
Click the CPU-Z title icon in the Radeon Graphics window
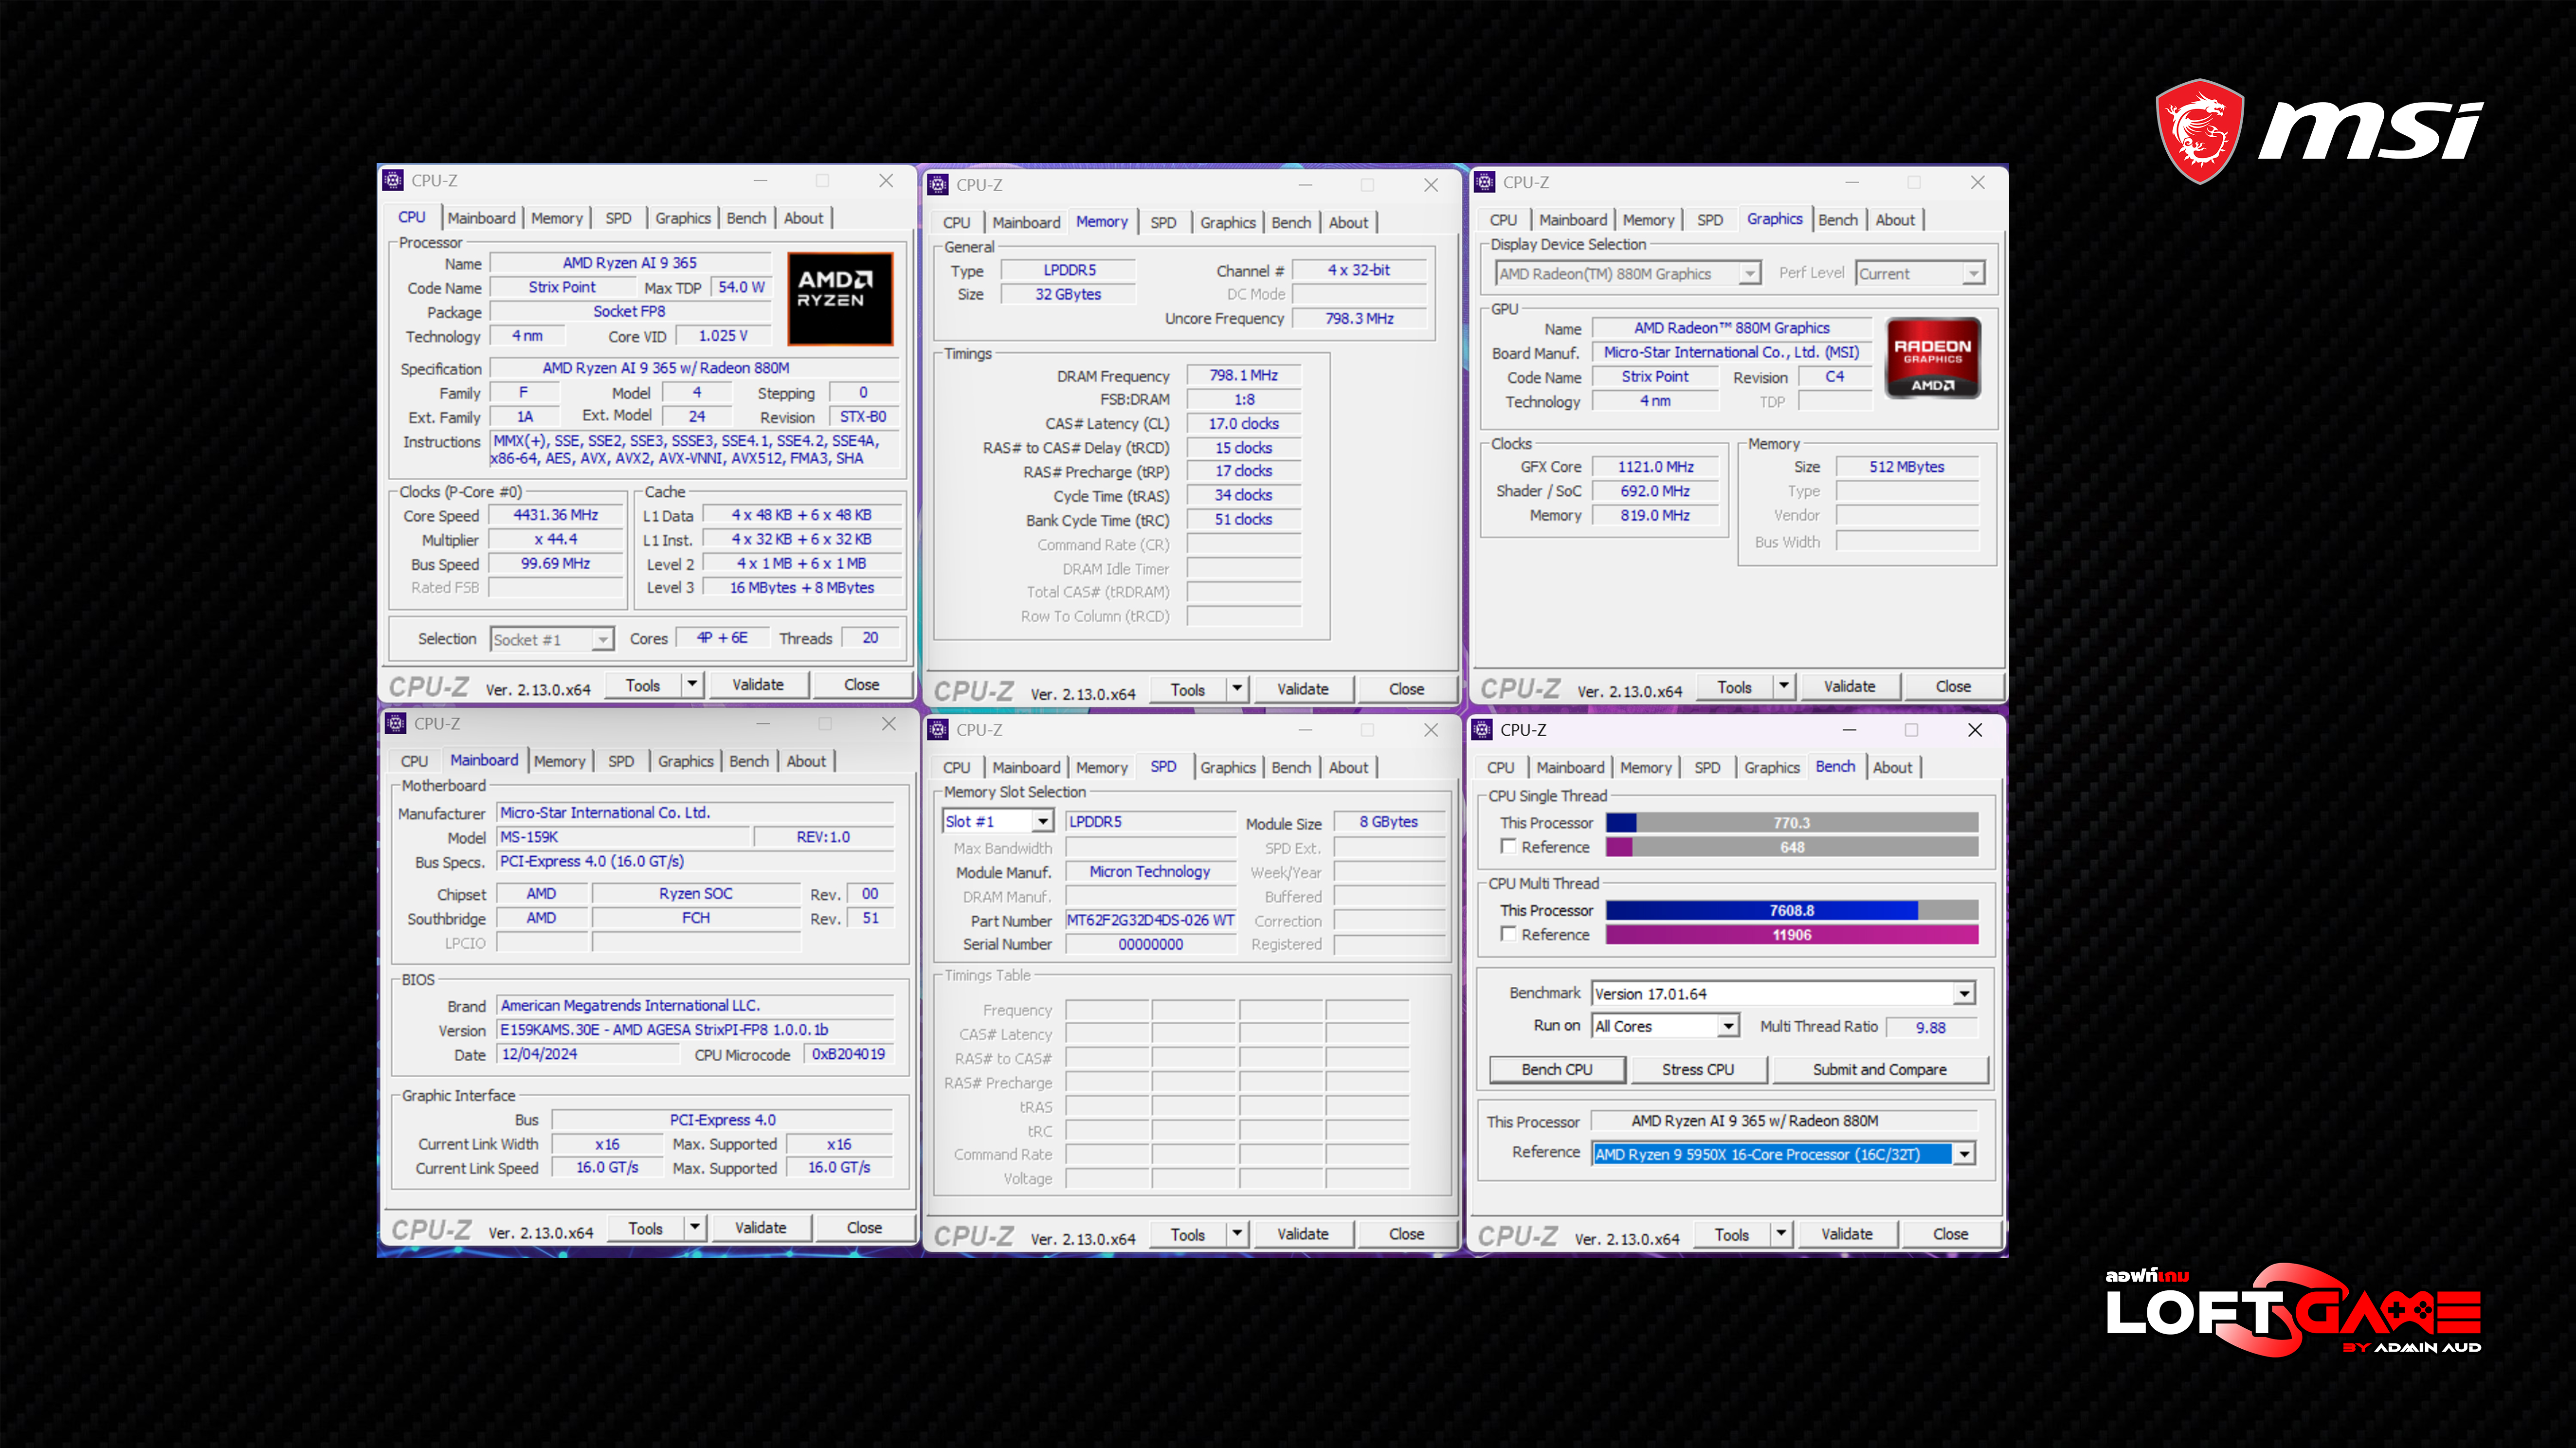pos(1485,182)
